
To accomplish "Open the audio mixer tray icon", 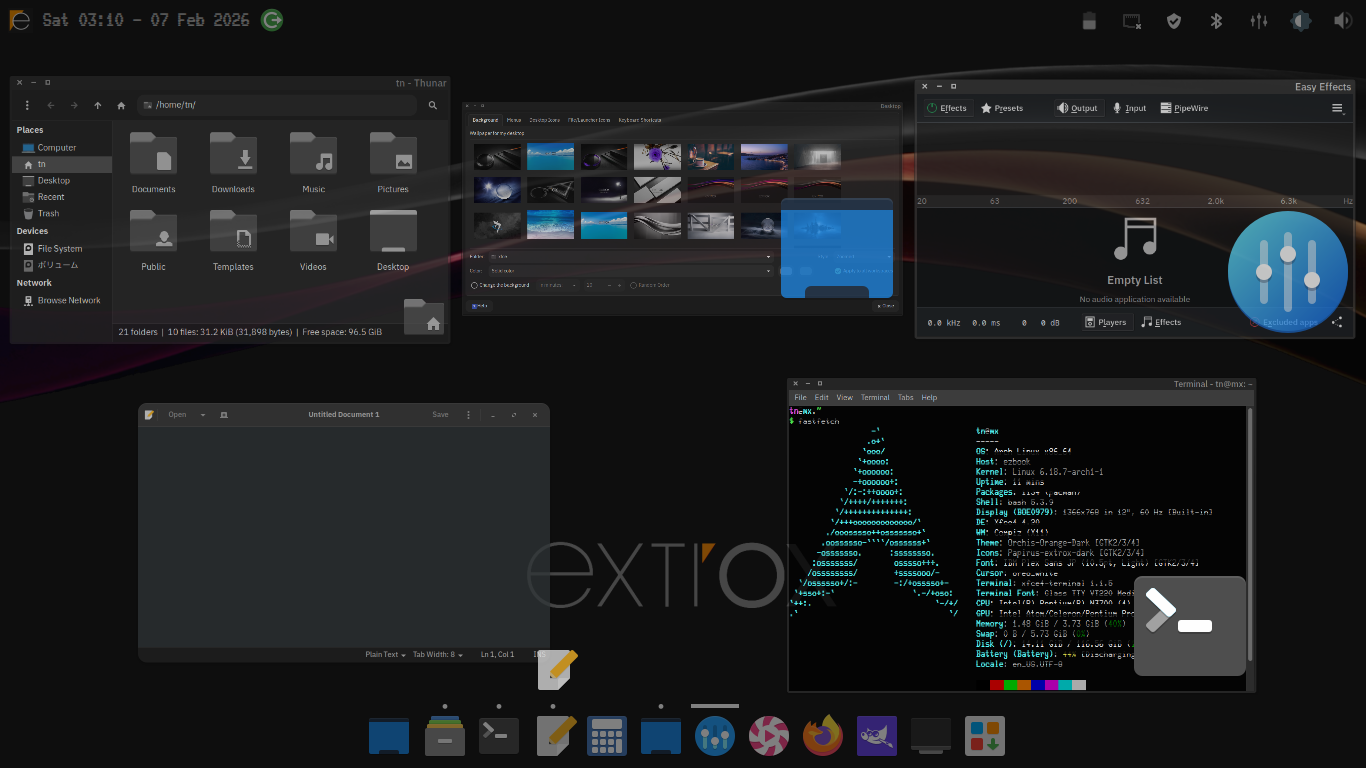I will (x=1259, y=20).
